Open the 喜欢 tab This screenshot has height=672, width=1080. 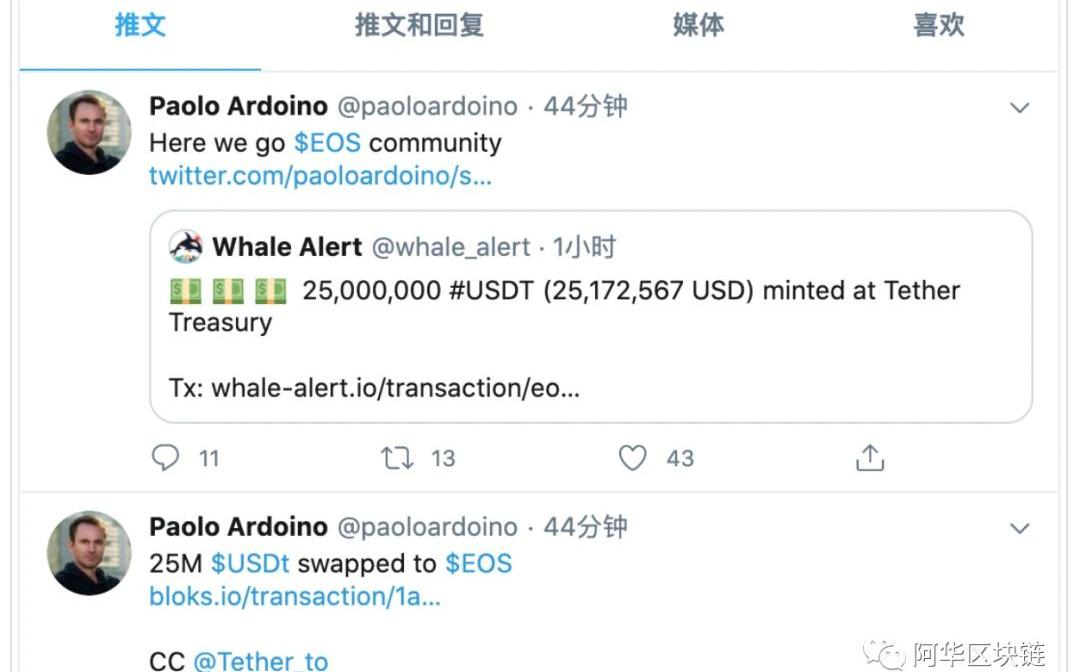click(939, 25)
